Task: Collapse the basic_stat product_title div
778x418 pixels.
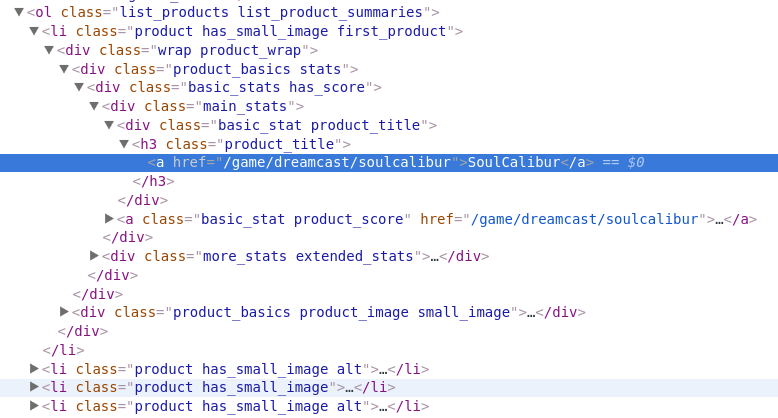Action: (x=109, y=126)
